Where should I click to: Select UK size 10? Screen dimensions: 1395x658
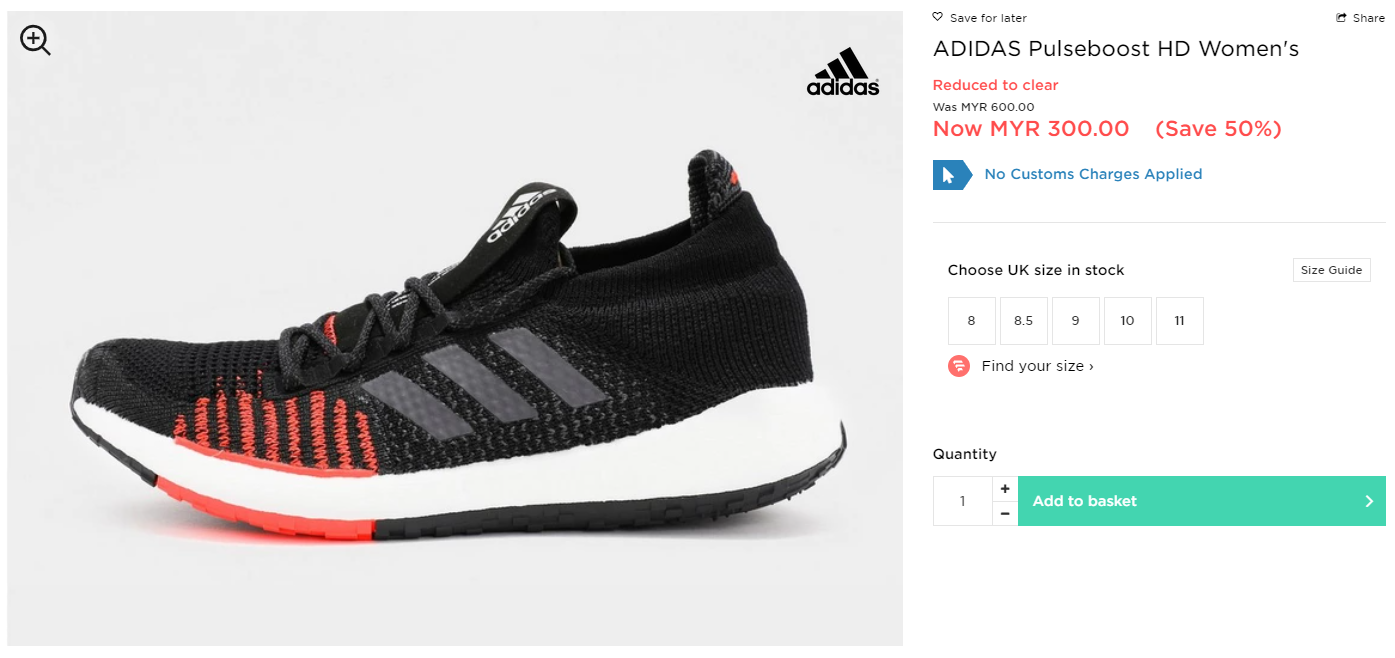click(x=1127, y=321)
